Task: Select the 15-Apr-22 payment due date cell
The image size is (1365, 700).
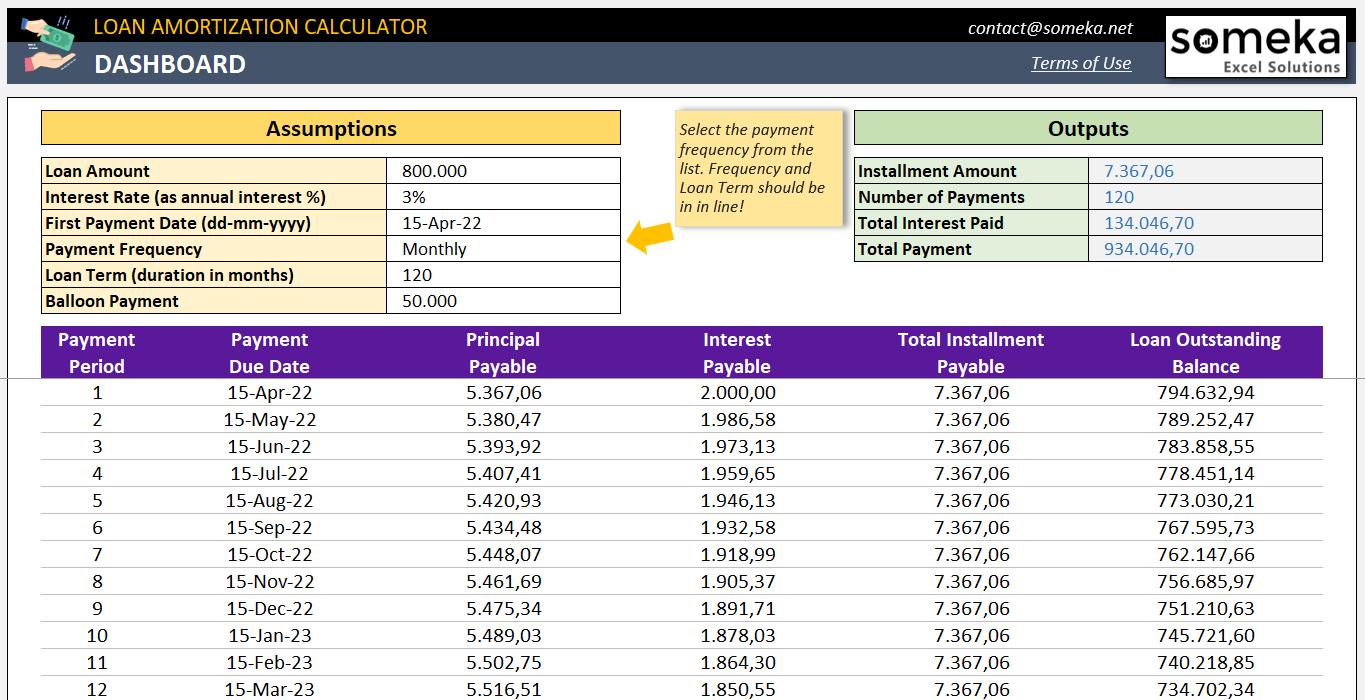Action: click(269, 393)
